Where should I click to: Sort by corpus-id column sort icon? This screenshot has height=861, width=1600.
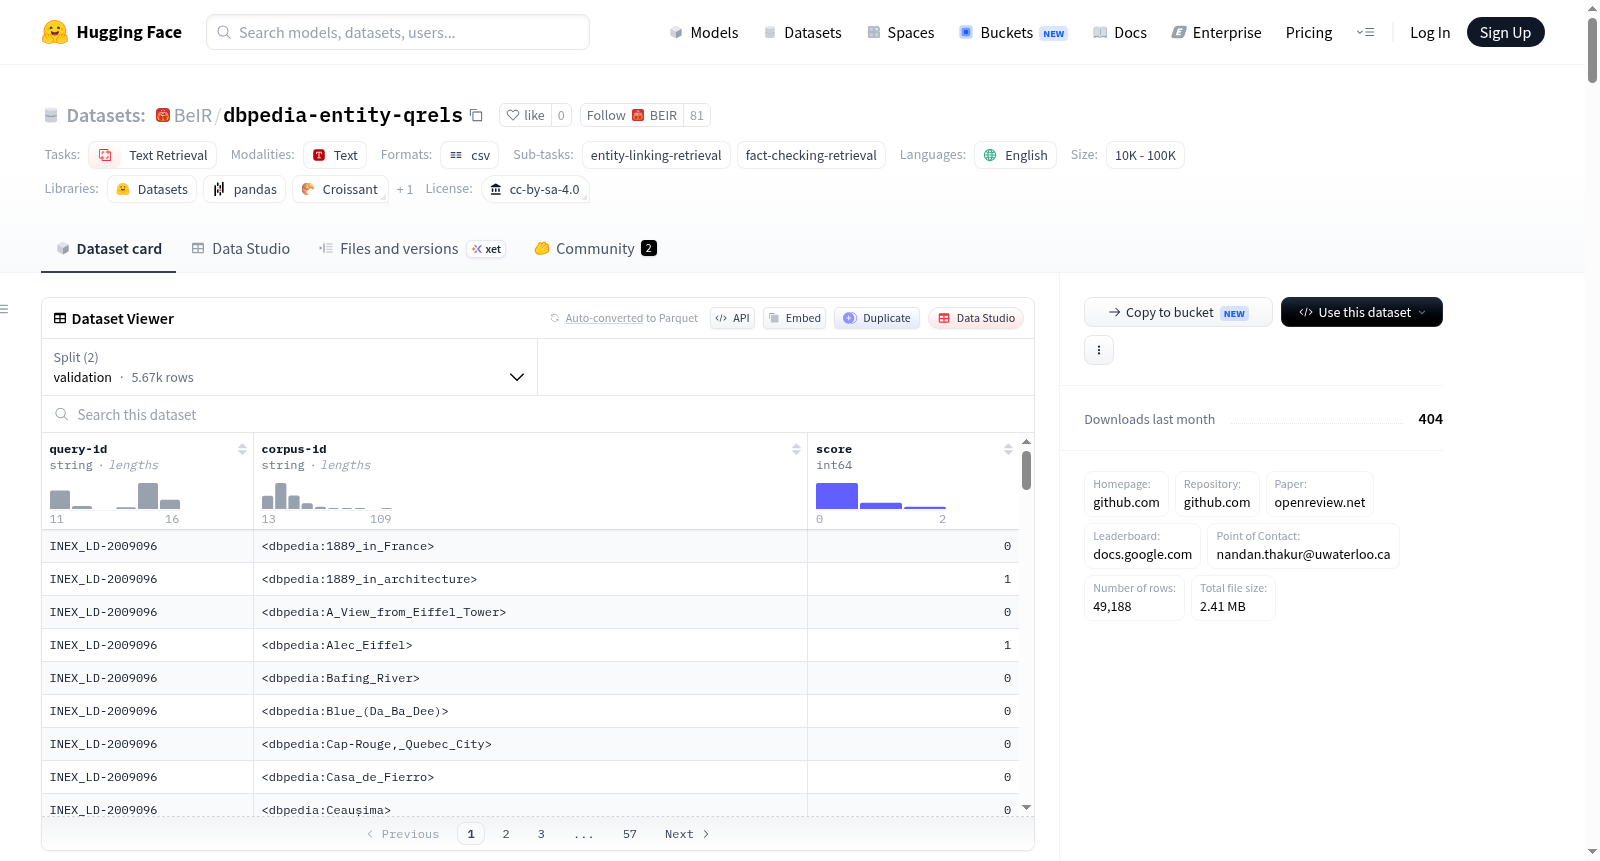[796, 449]
